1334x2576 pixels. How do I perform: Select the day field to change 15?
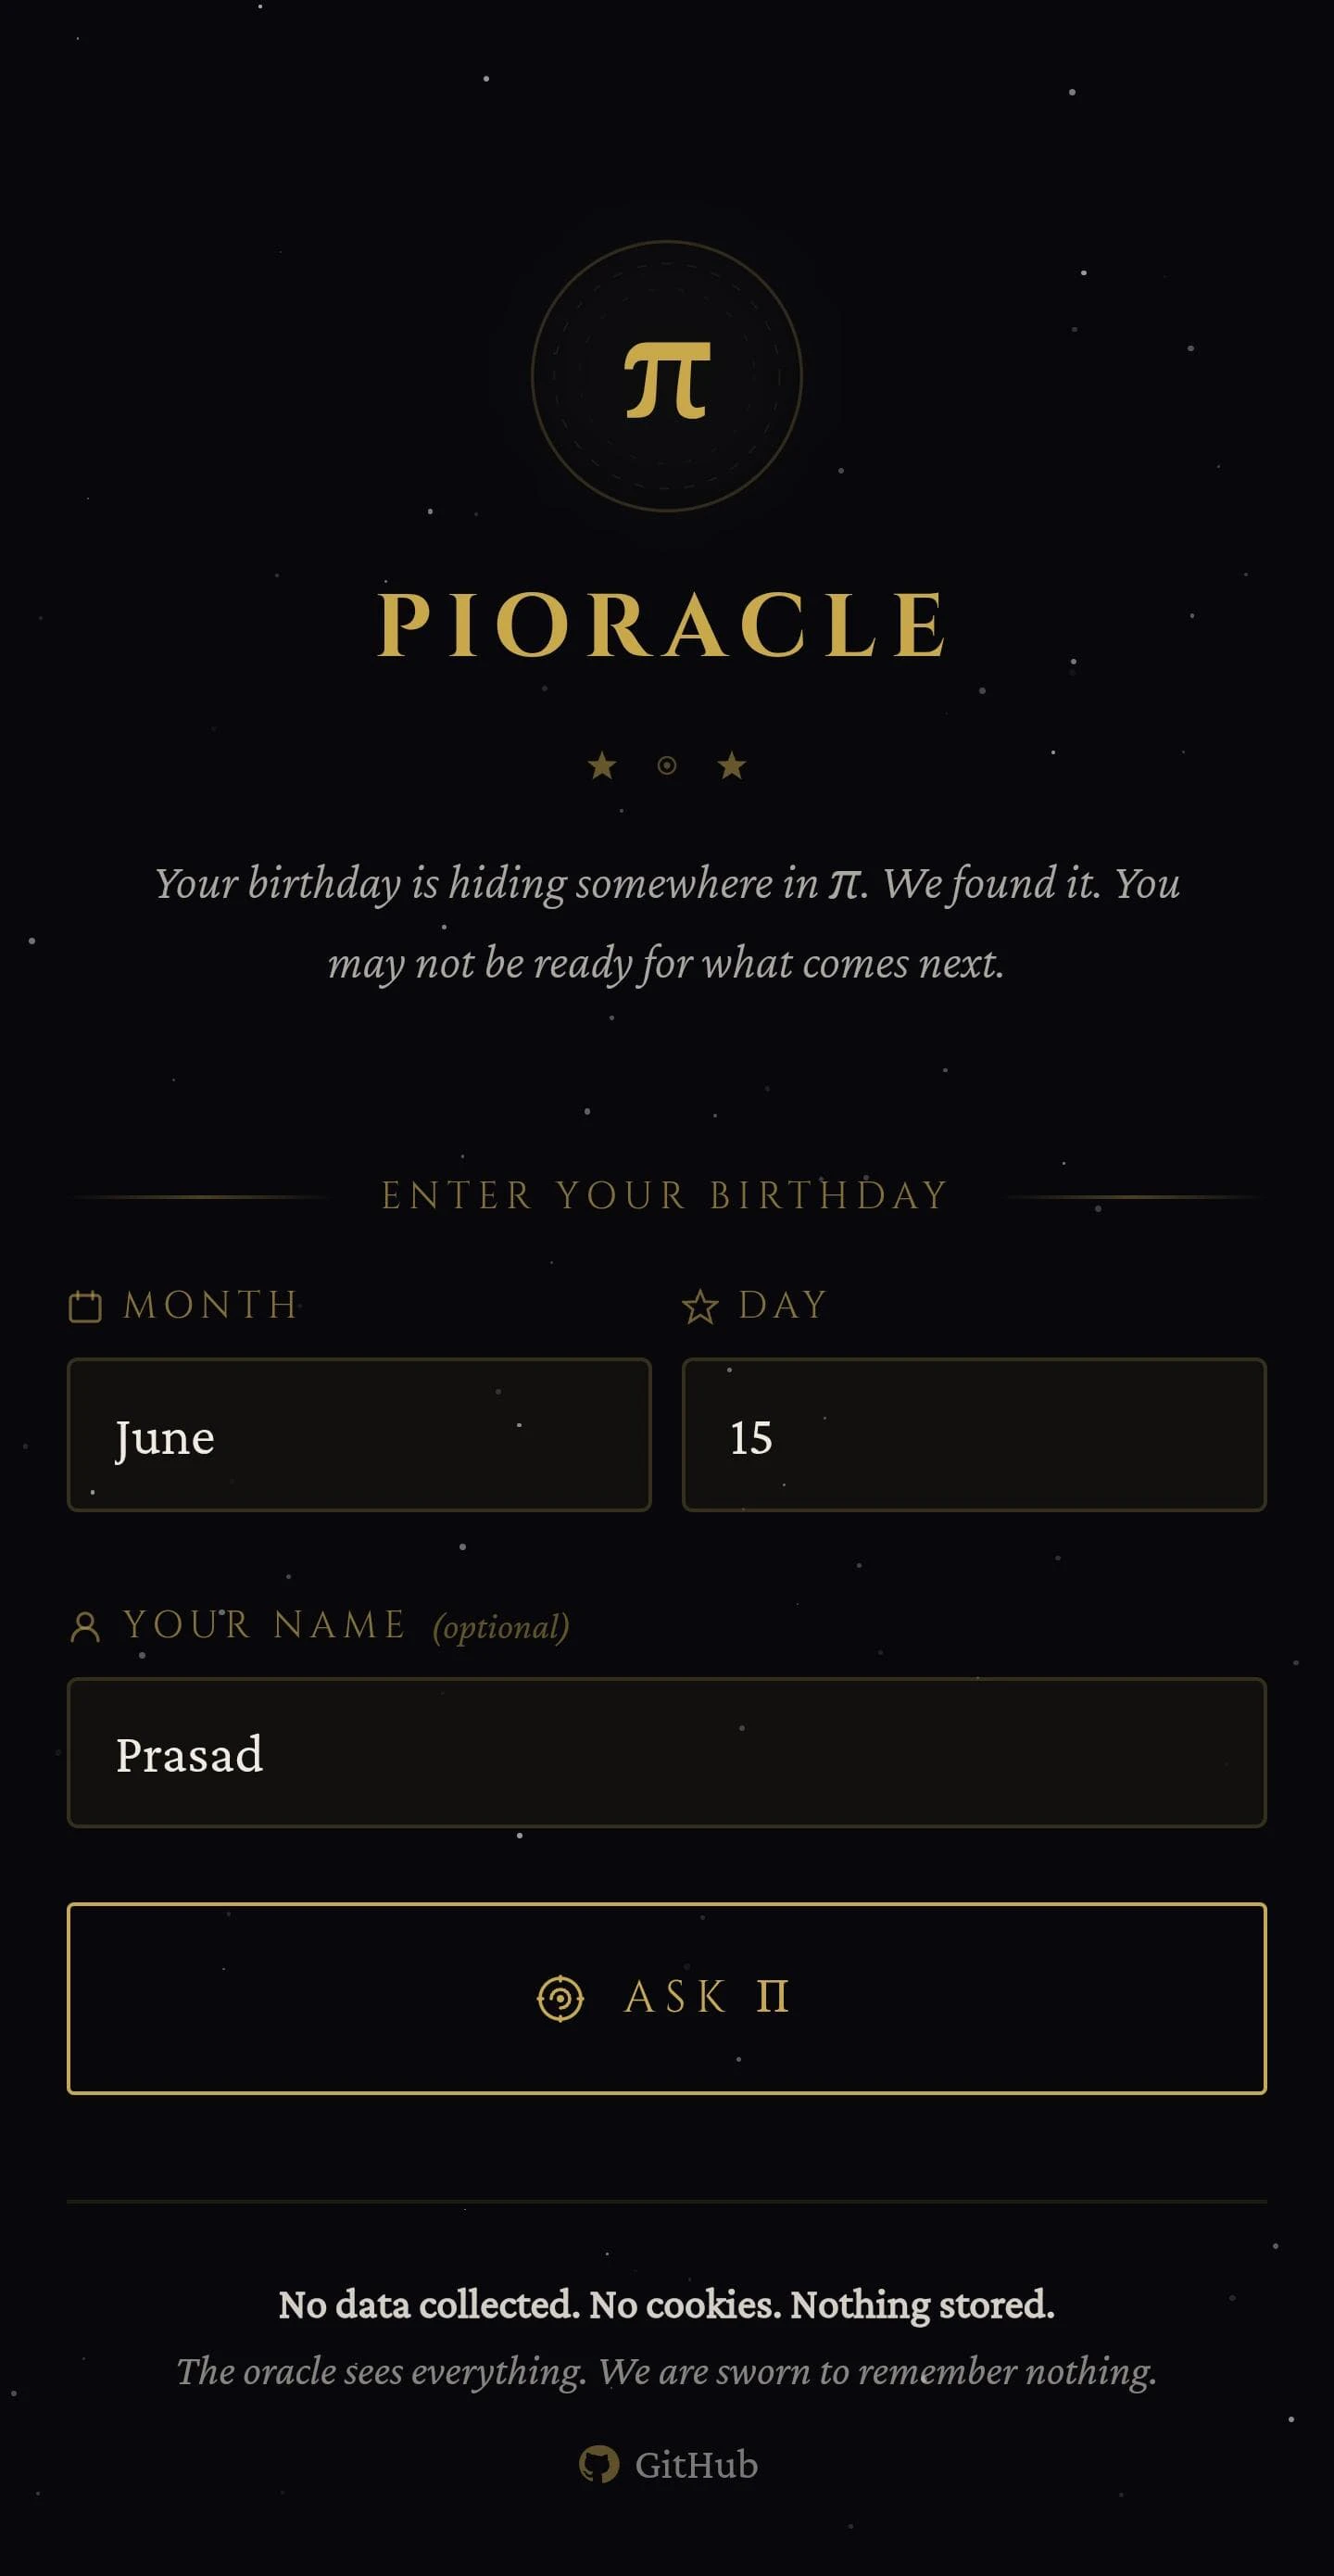click(x=974, y=1436)
